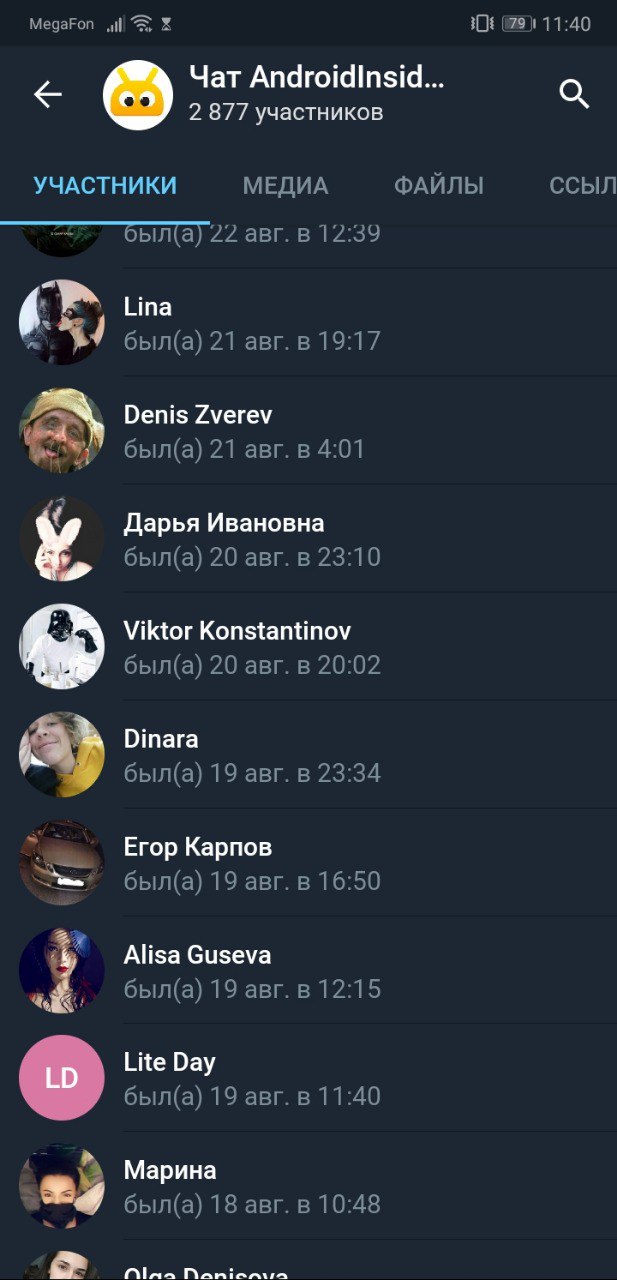Open the search magnifier icon

pos(574,95)
